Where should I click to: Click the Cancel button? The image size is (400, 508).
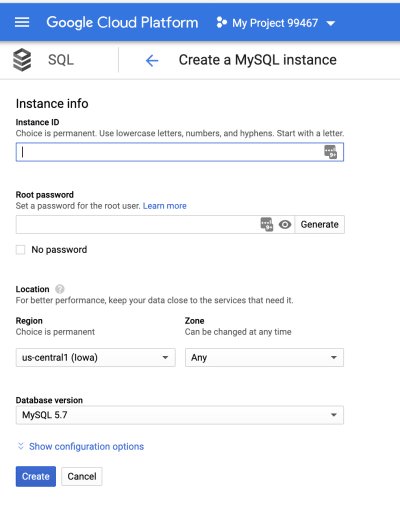82,476
